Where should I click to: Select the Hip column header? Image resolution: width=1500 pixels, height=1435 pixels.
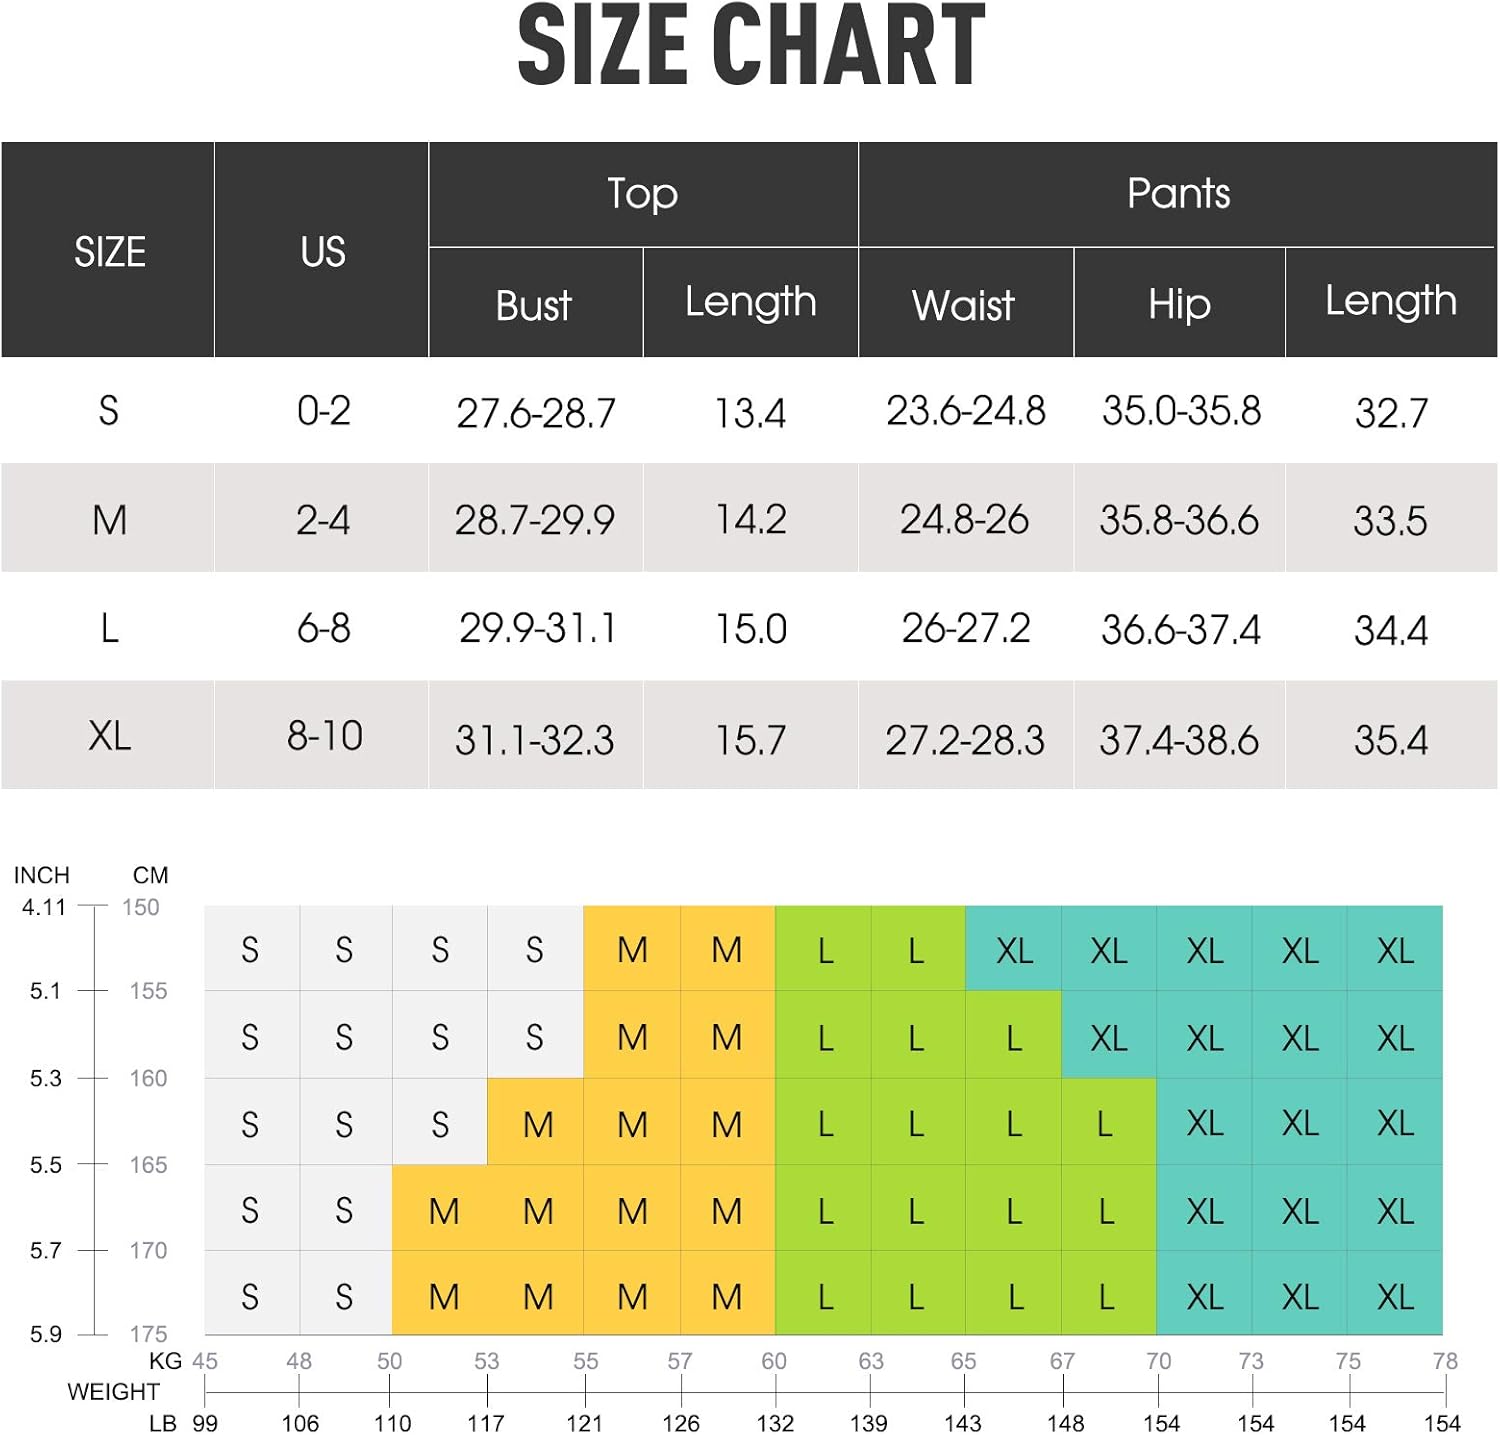pos(1179,304)
